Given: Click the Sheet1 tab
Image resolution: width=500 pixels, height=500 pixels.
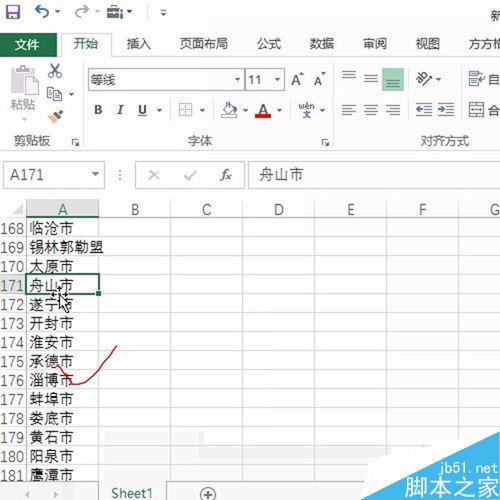Looking at the screenshot, I should [x=132, y=493].
